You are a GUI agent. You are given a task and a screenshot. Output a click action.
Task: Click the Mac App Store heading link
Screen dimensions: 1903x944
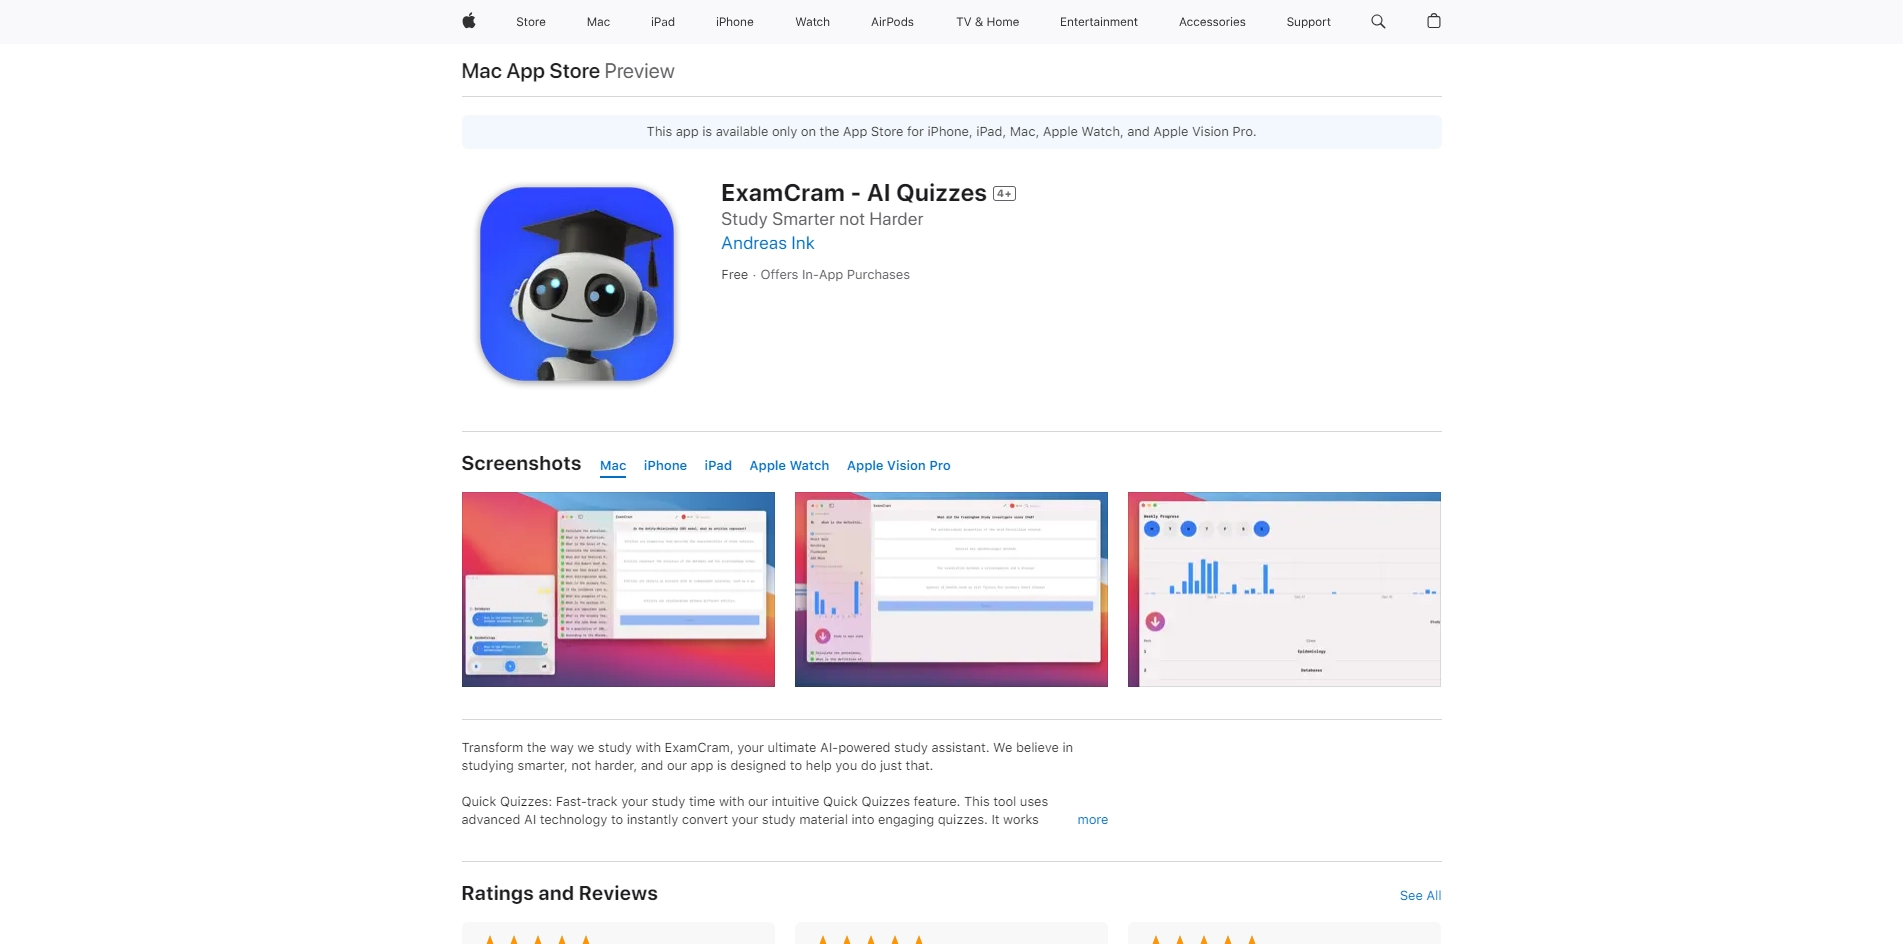pos(531,71)
